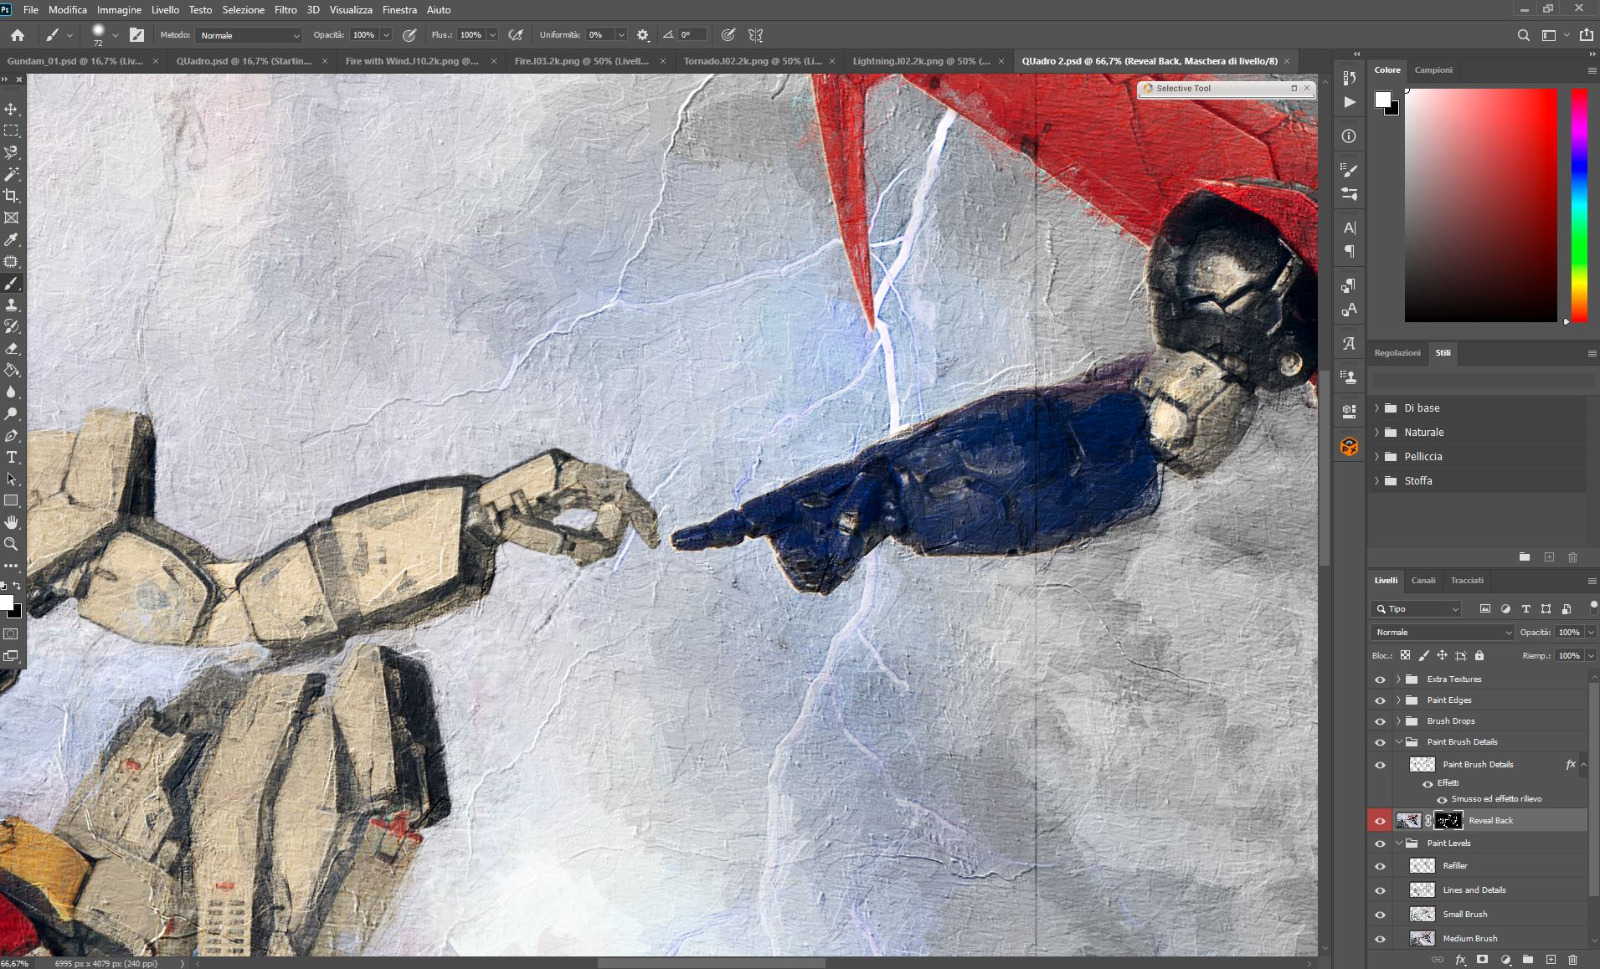This screenshot has height=969, width=1600.
Task: Select the Lasso tool
Action: [x=11, y=153]
